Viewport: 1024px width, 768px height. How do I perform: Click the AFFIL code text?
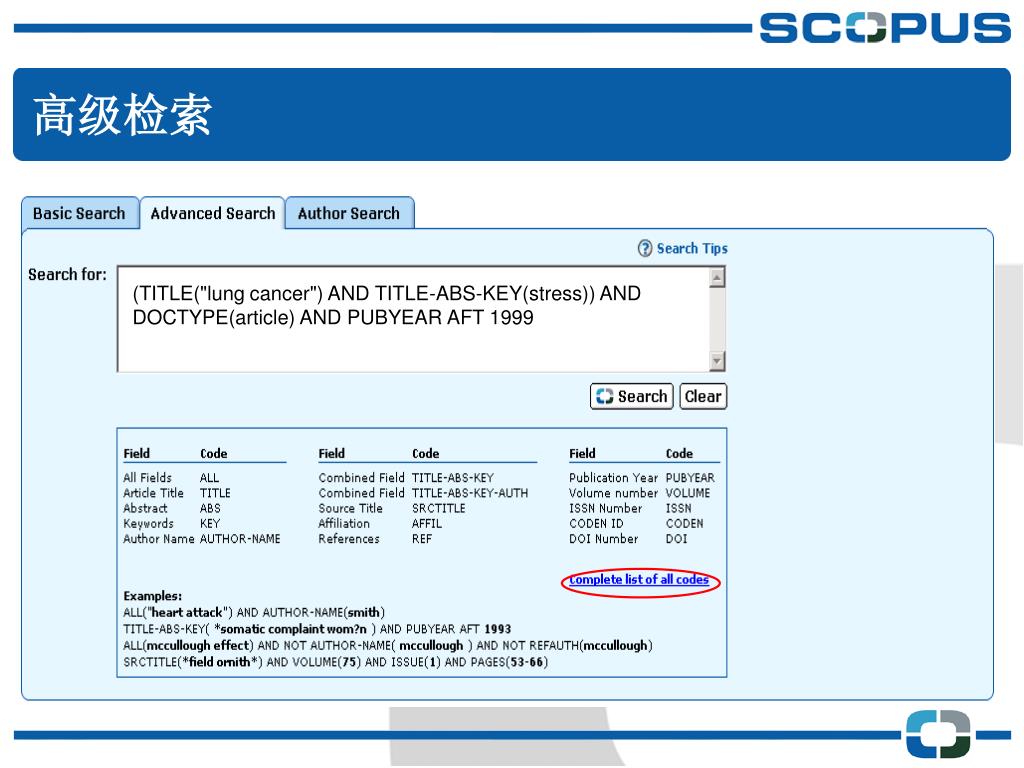pos(426,524)
